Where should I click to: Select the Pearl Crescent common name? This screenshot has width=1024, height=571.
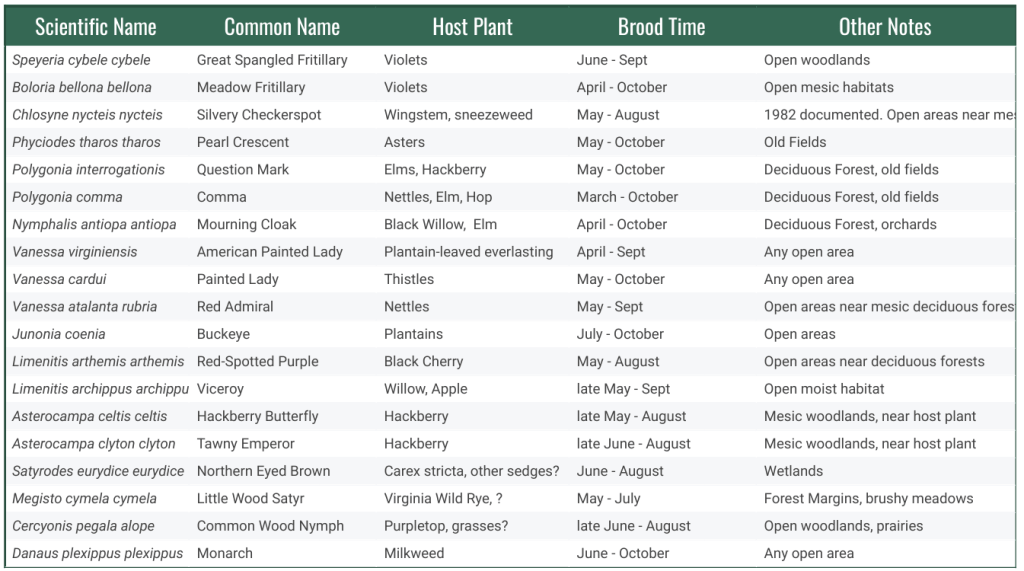pyautogui.click(x=243, y=142)
